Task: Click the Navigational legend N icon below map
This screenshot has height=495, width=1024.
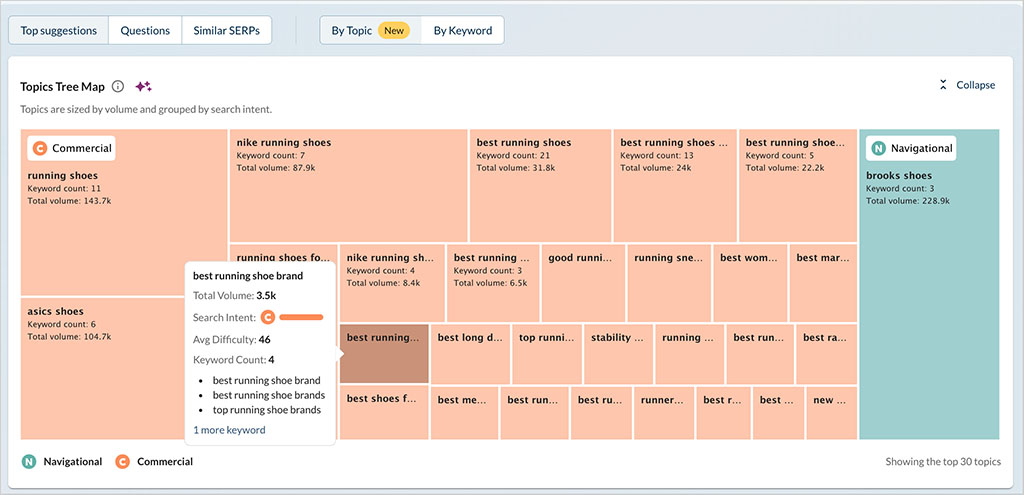Action: (29, 462)
